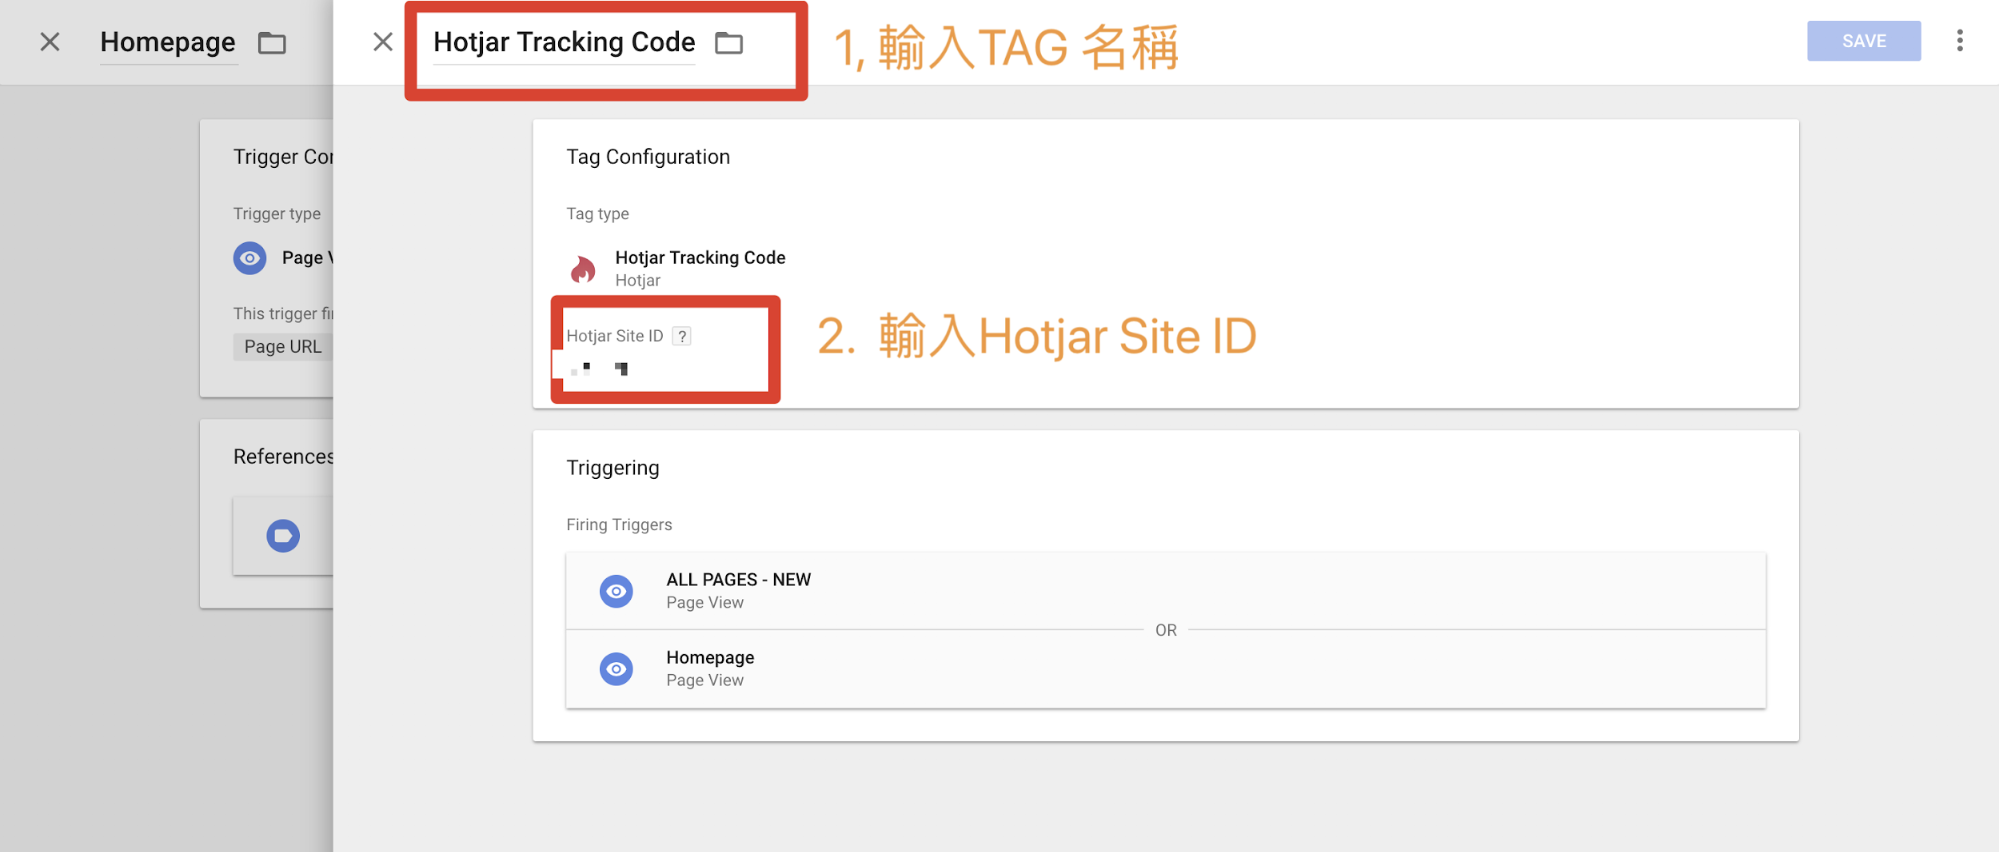Click the Triggering section heading
This screenshot has width=1999, height=853.
click(x=613, y=468)
